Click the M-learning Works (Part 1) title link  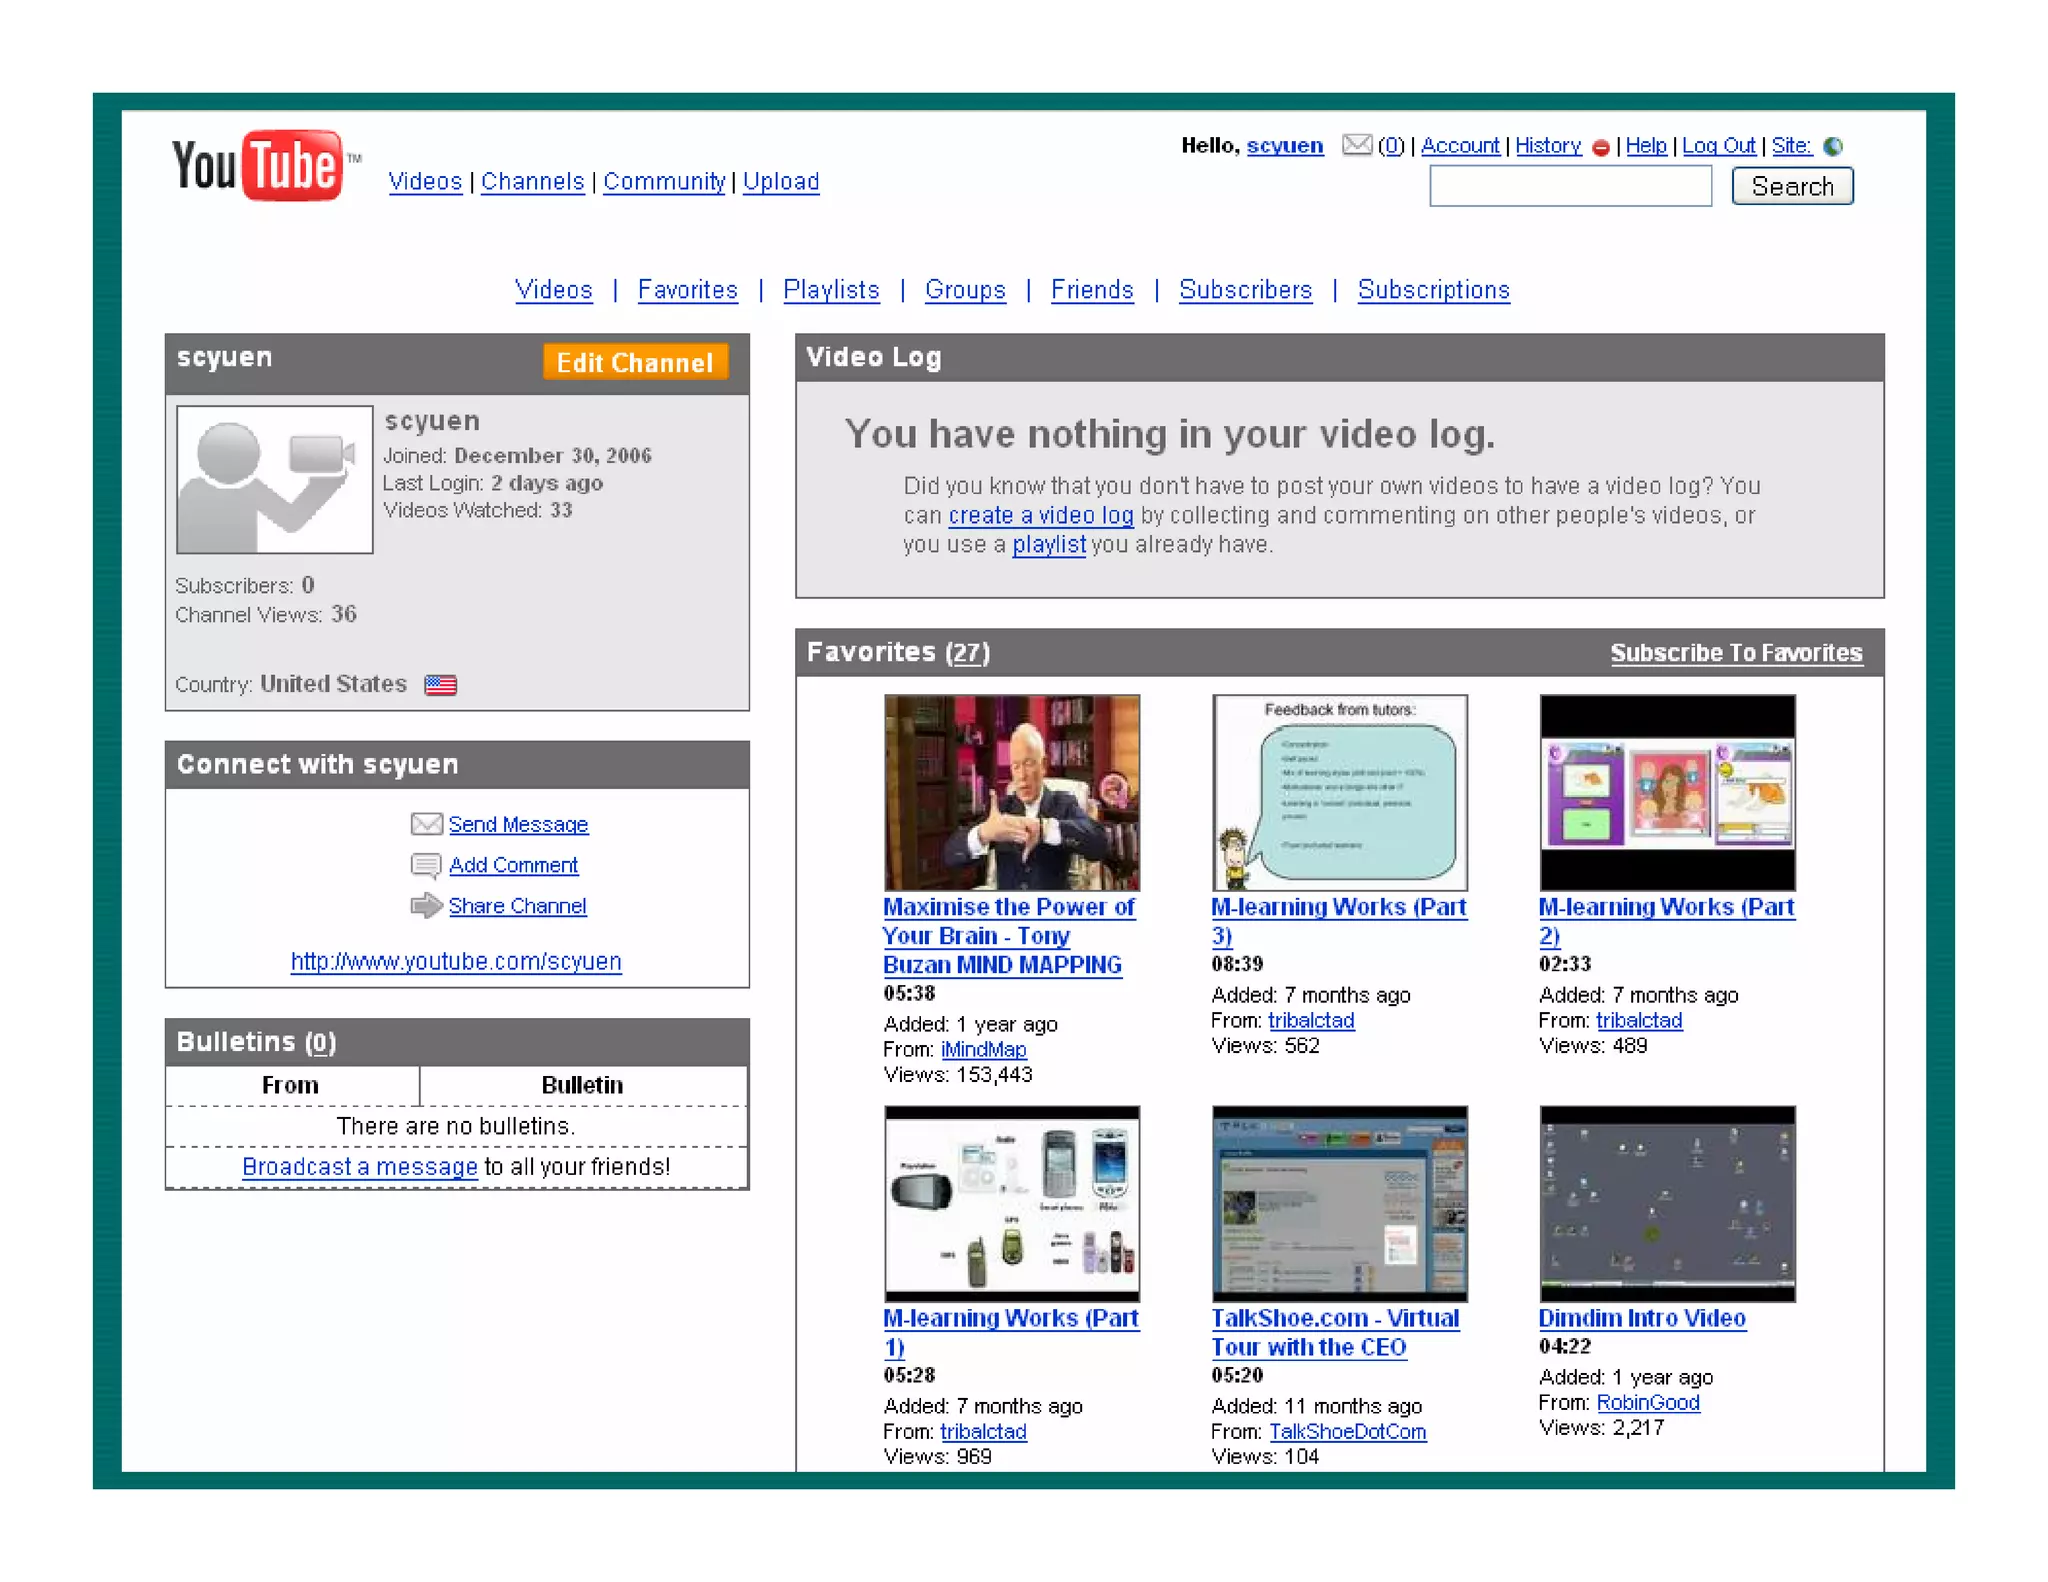pyautogui.click(x=1010, y=1332)
